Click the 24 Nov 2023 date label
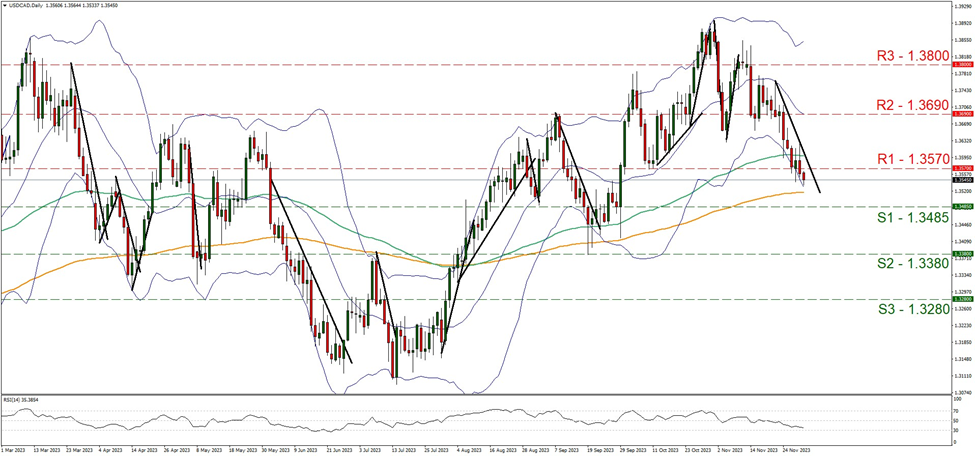The image size is (975, 456). tap(797, 449)
